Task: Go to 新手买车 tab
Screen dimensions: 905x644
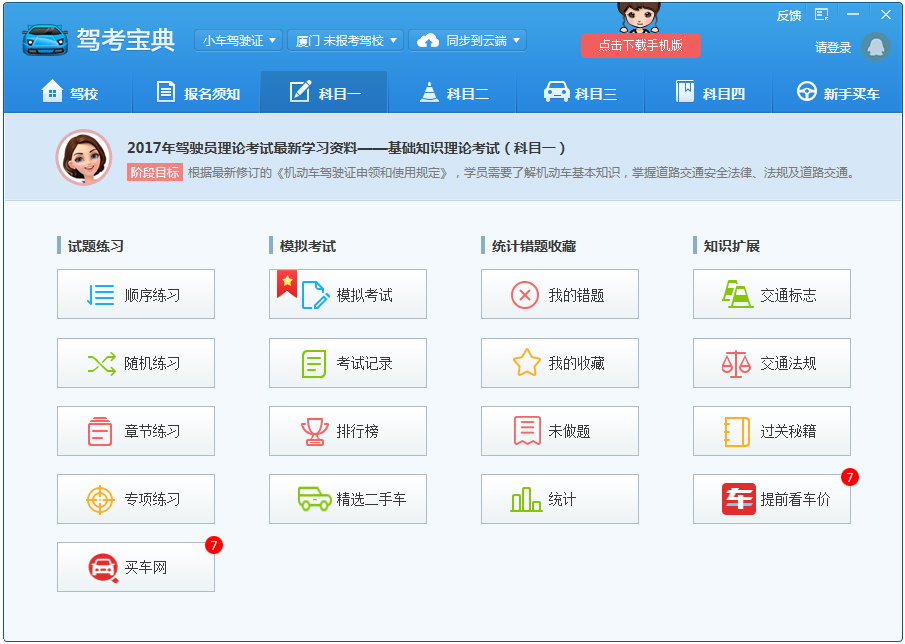Action: [x=837, y=93]
